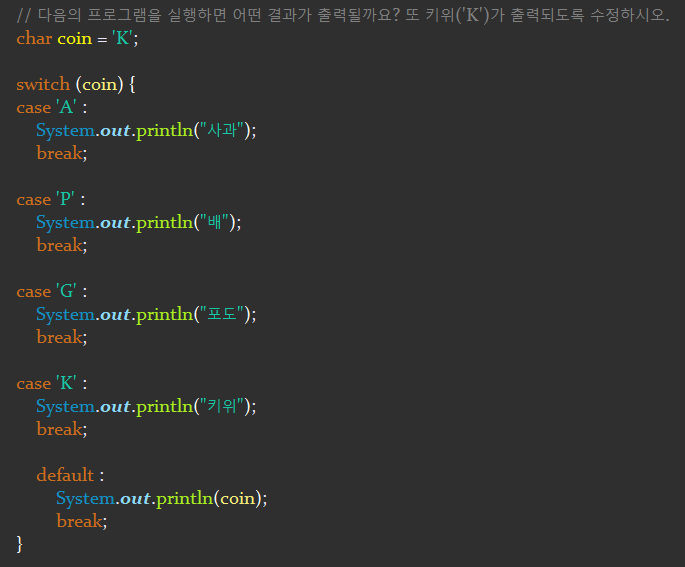
Task: Click 'coin' argument in the default println
Action: coord(237,498)
